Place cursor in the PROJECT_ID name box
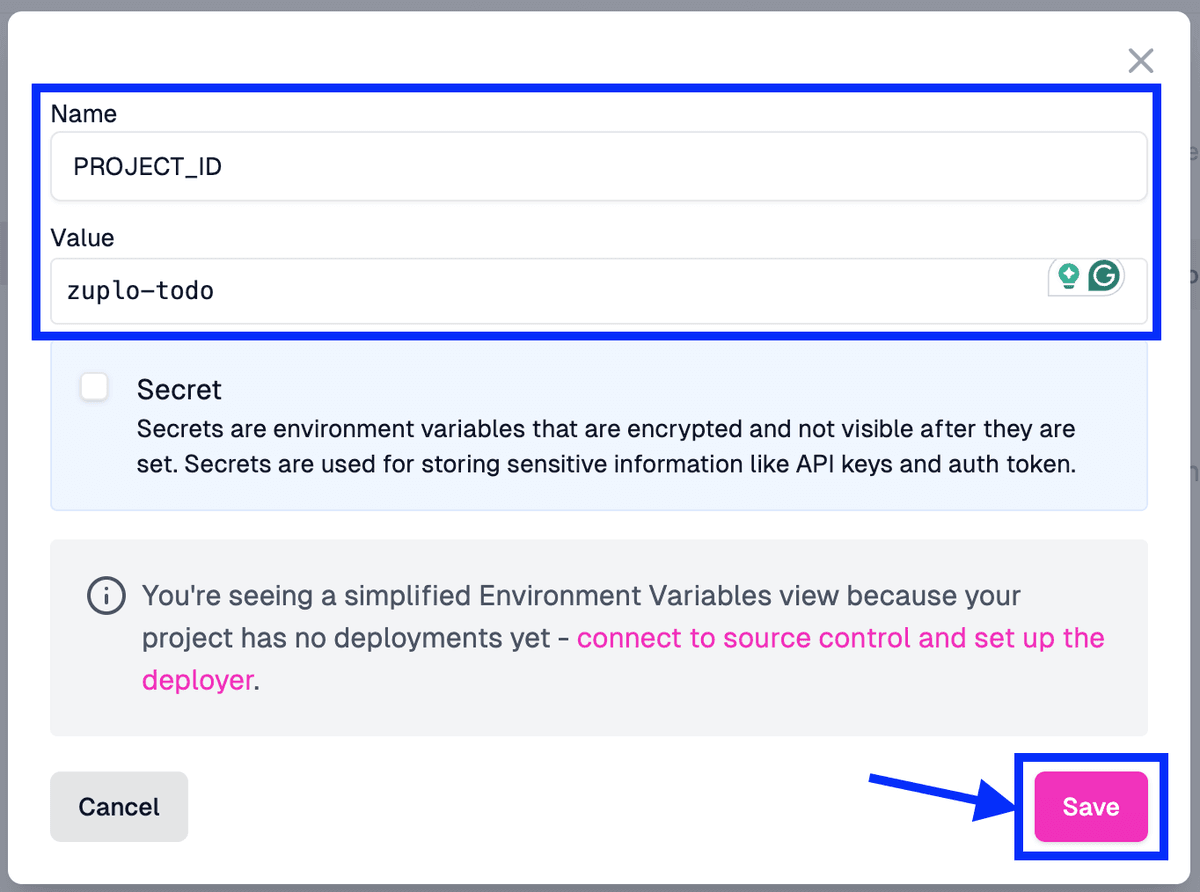Screen dimensions: 1200x892 (x=400, y=166)
